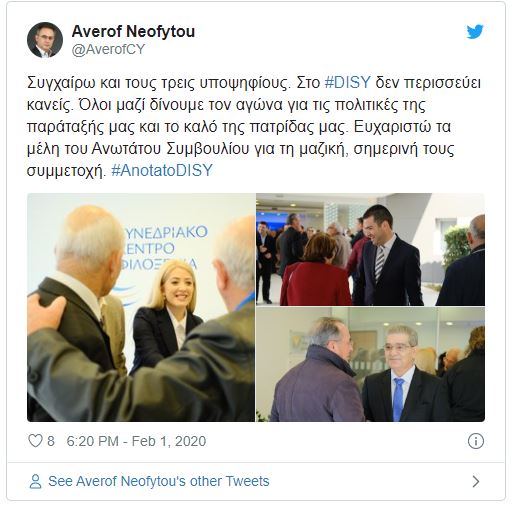
Task: View the 6:20 PM - Feb 1, 2020 timestamp
Action: [136, 441]
